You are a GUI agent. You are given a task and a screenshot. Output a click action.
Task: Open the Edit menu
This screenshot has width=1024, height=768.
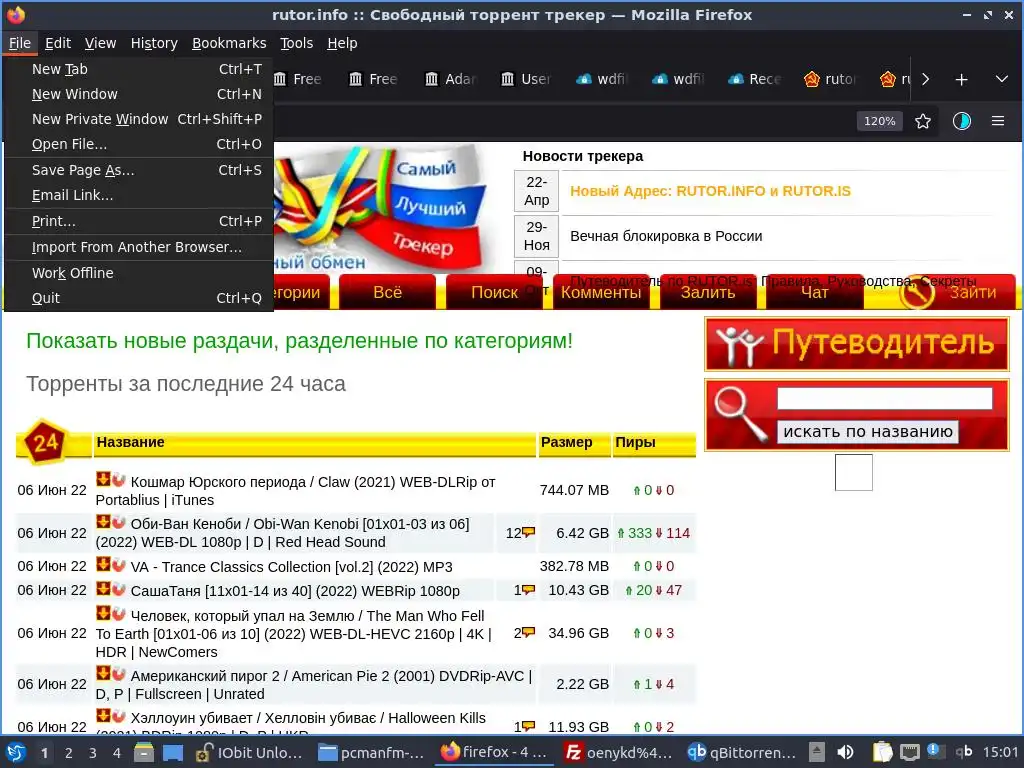(57, 43)
